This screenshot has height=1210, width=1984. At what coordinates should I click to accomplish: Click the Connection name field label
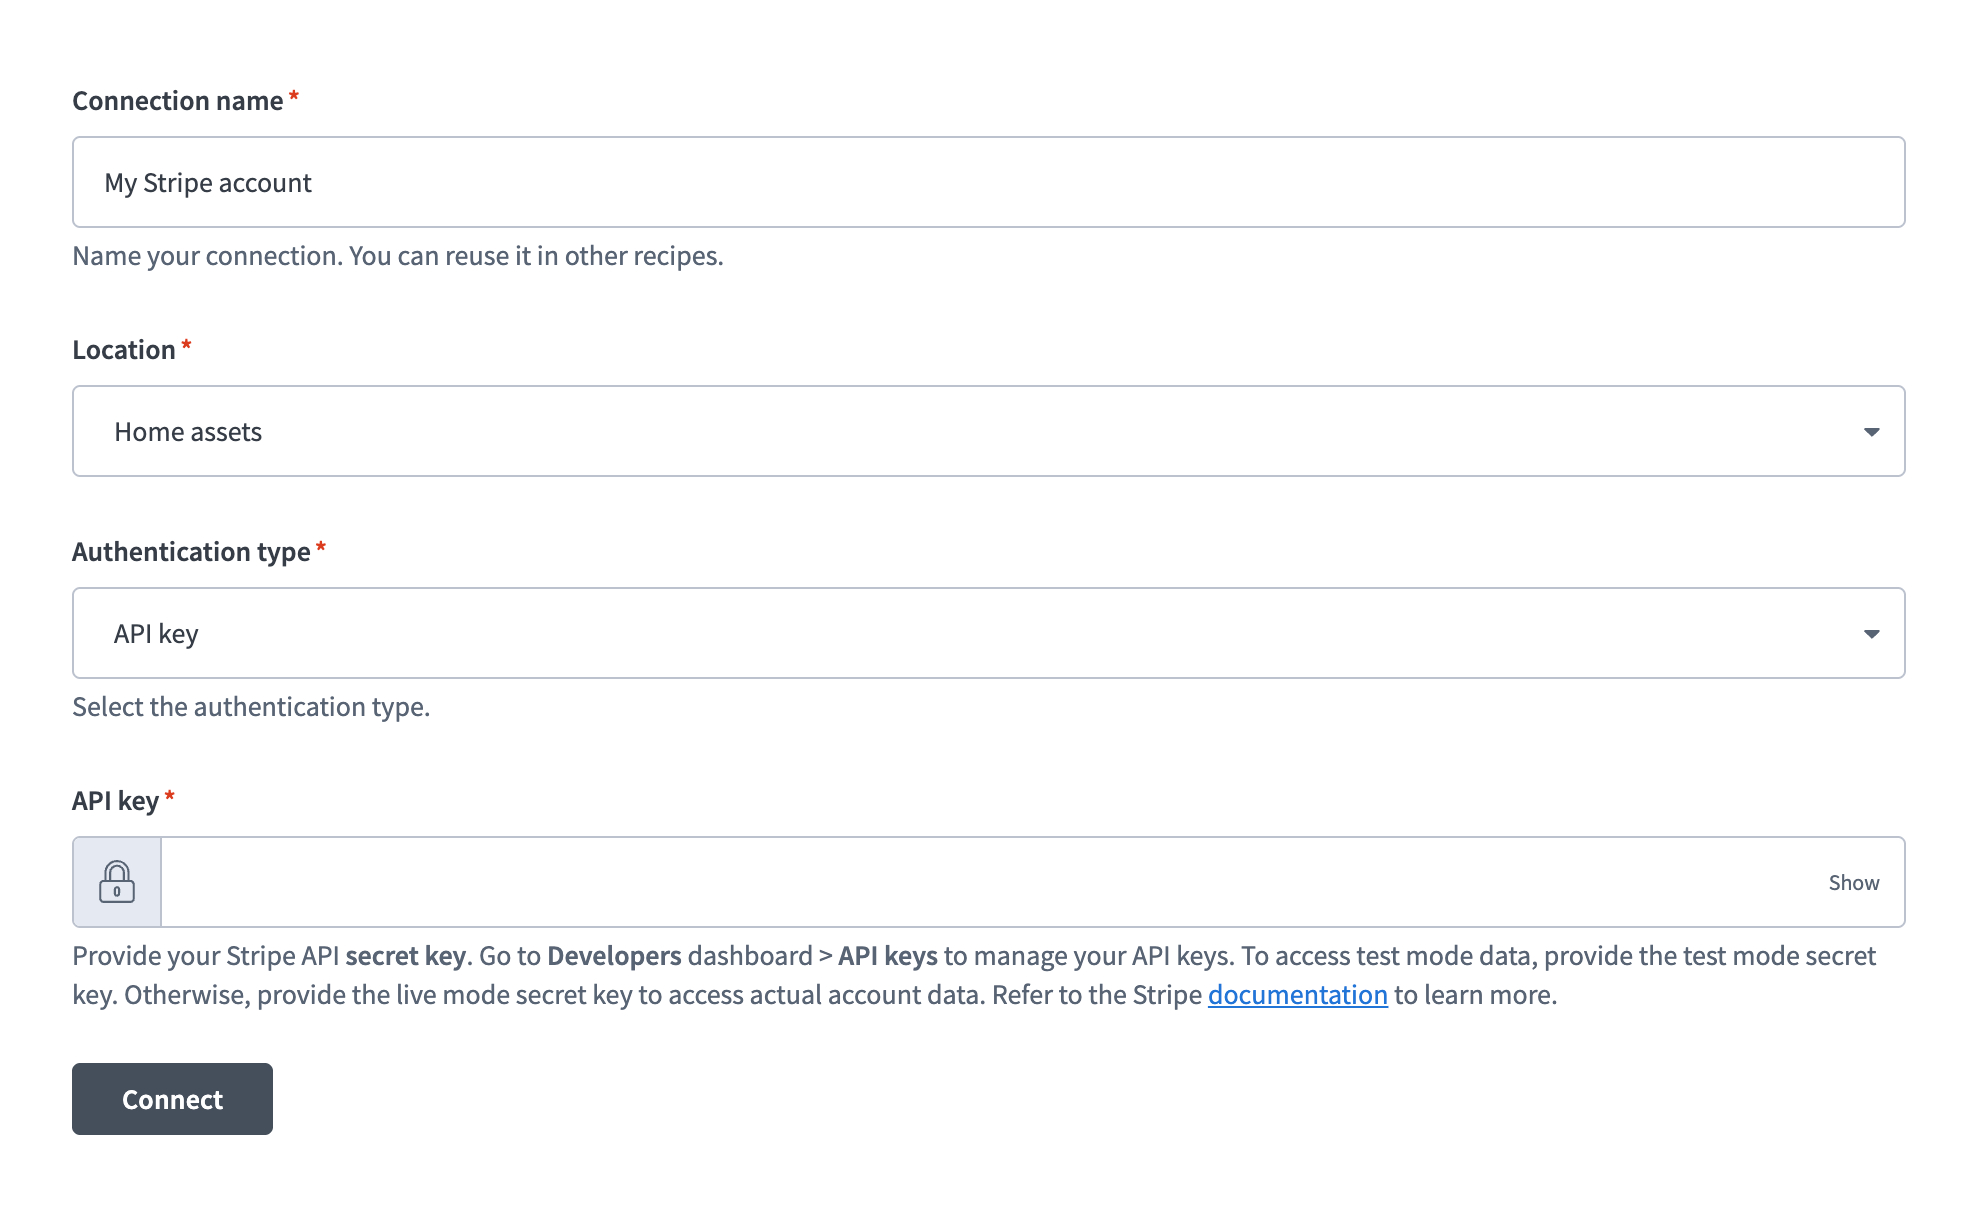point(178,101)
